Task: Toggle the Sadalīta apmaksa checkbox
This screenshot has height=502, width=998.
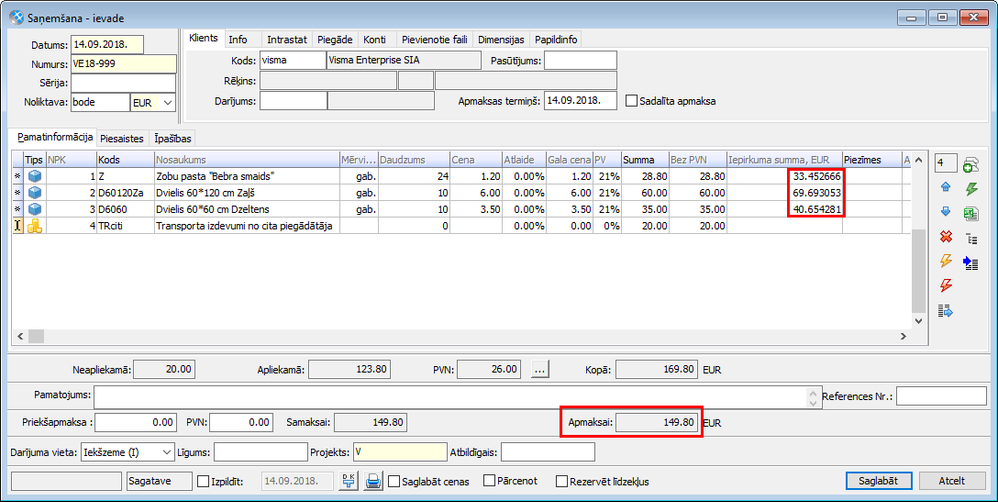Action: pyautogui.click(x=631, y=101)
